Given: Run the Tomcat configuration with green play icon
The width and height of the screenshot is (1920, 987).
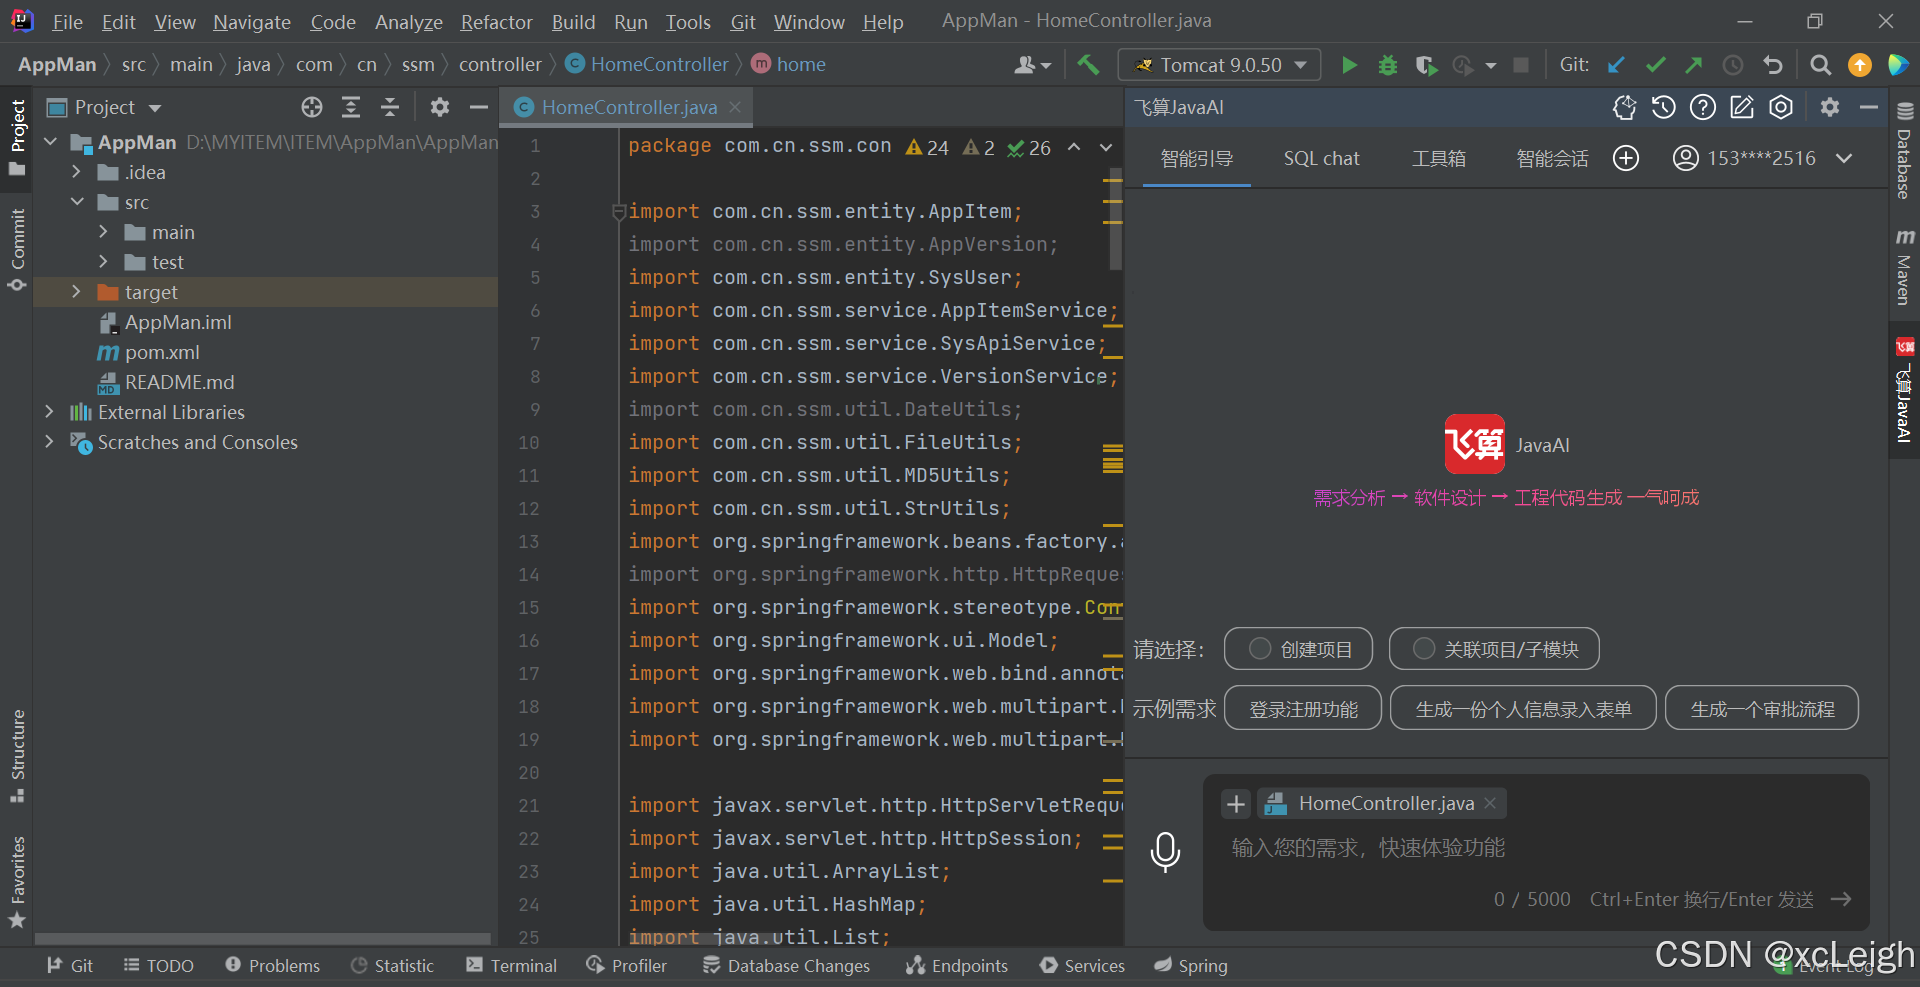Looking at the screenshot, I should [x=1349, y=65].
